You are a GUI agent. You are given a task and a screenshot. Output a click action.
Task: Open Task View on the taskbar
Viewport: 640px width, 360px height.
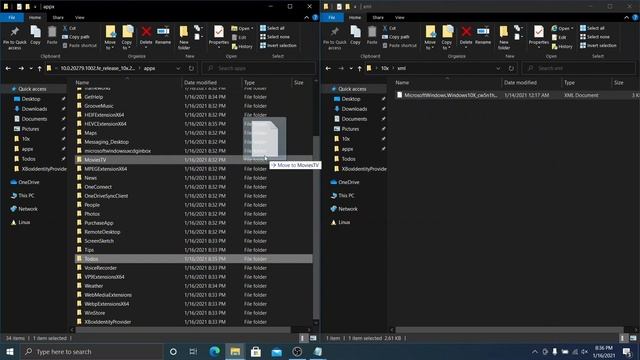pos(193,351)
